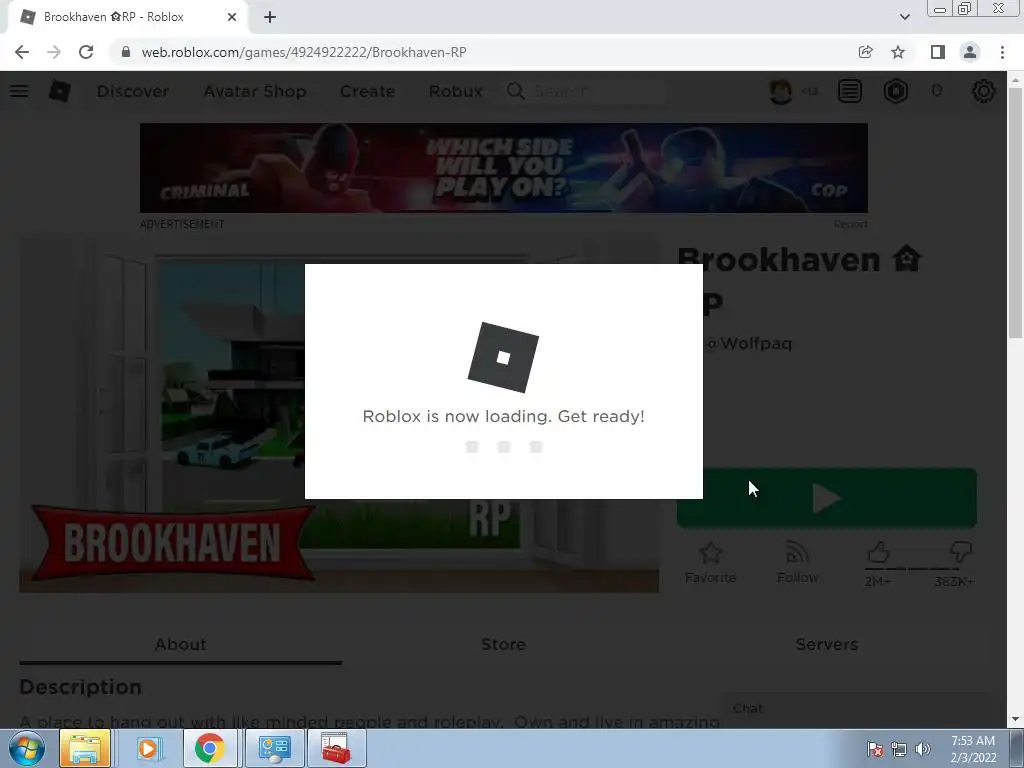Open the media player taskbar icon
1024x768 pixels.
coord(149,748)
